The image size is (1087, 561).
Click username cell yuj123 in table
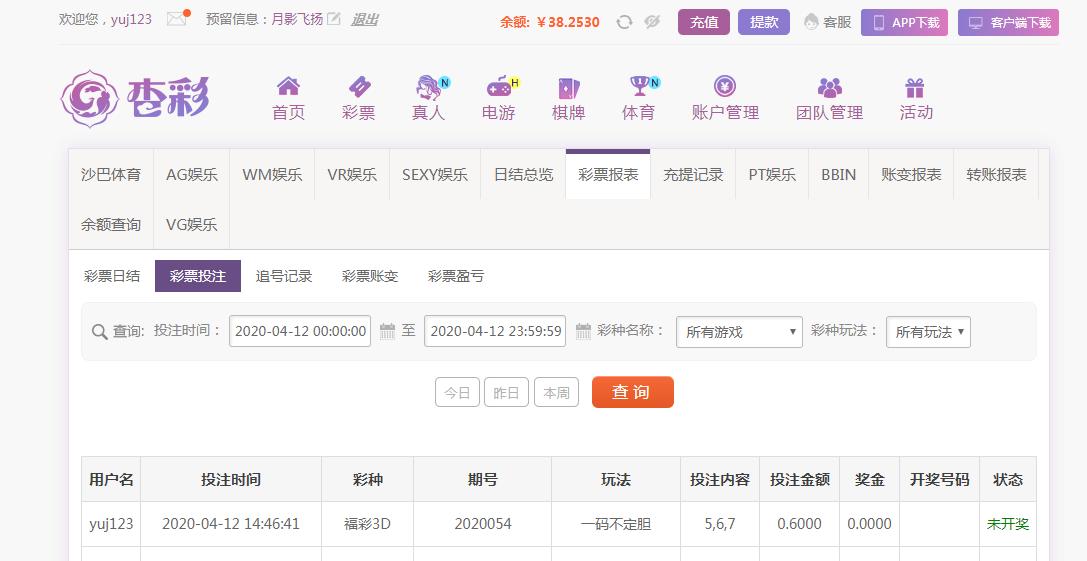pos(112,524)
